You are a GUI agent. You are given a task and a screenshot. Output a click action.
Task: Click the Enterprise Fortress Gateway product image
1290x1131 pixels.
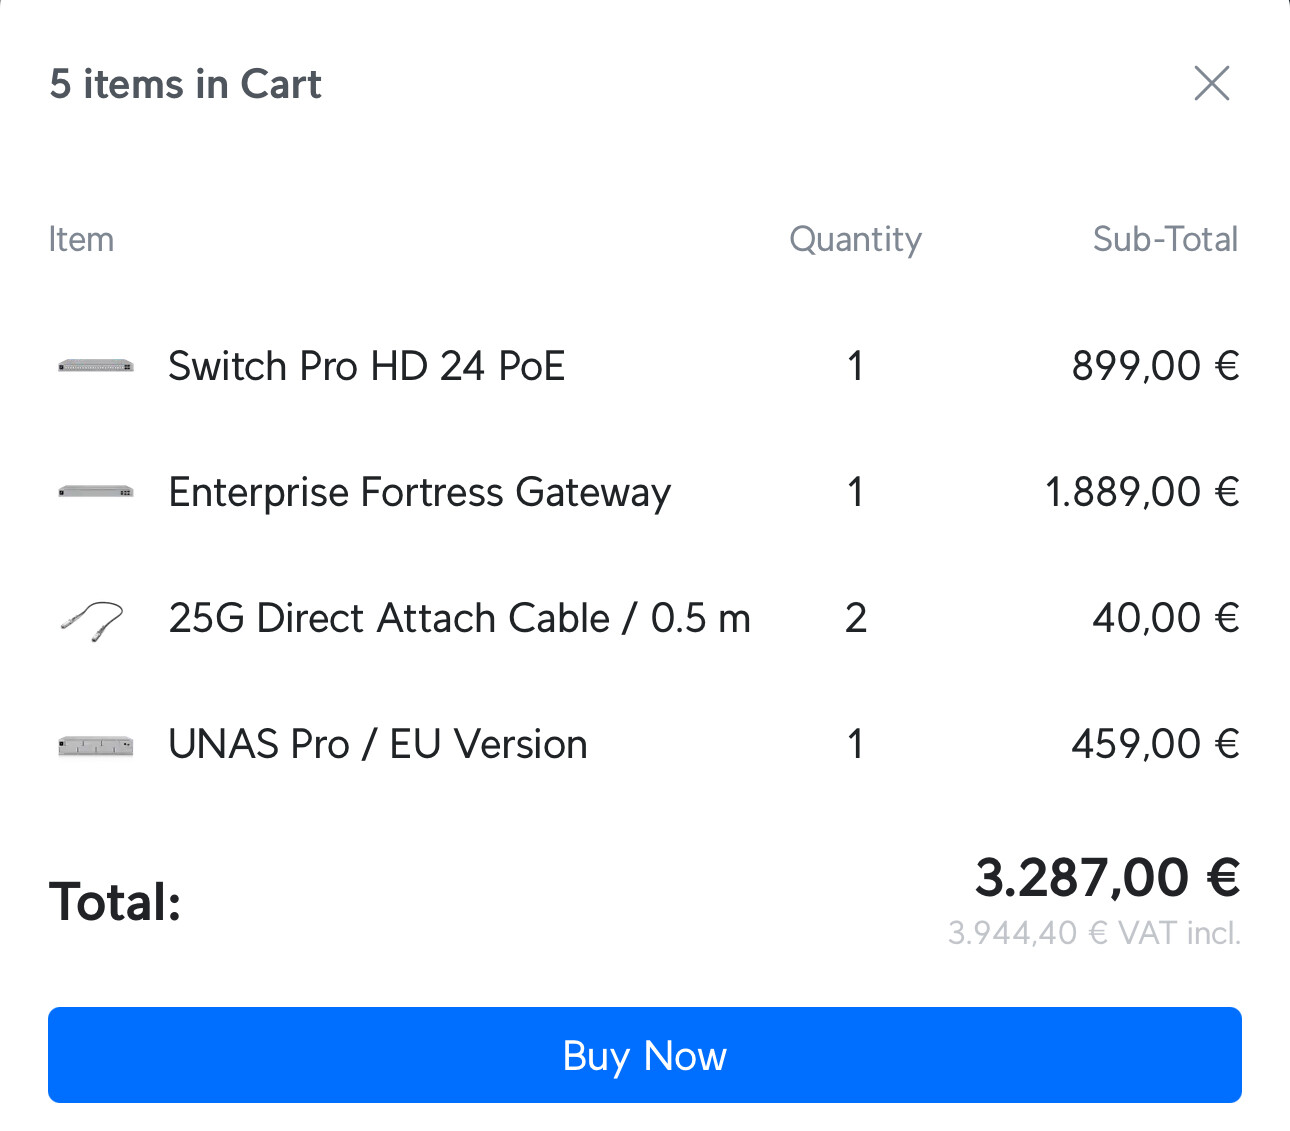(x=96, y=492)
